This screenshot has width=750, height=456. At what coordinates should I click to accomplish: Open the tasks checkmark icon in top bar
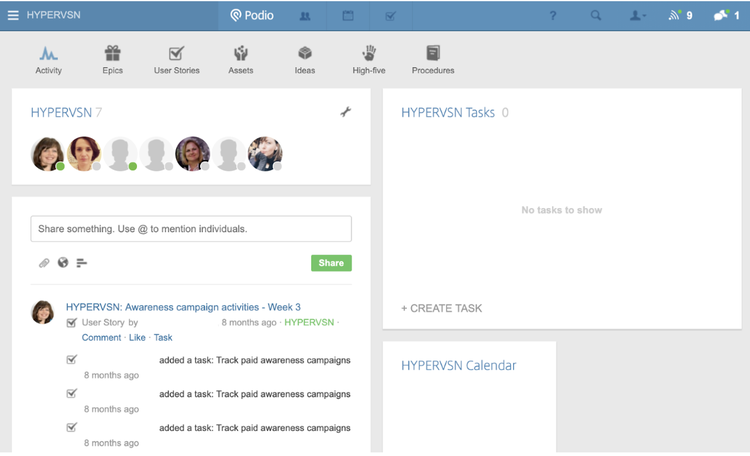point(390,16)
